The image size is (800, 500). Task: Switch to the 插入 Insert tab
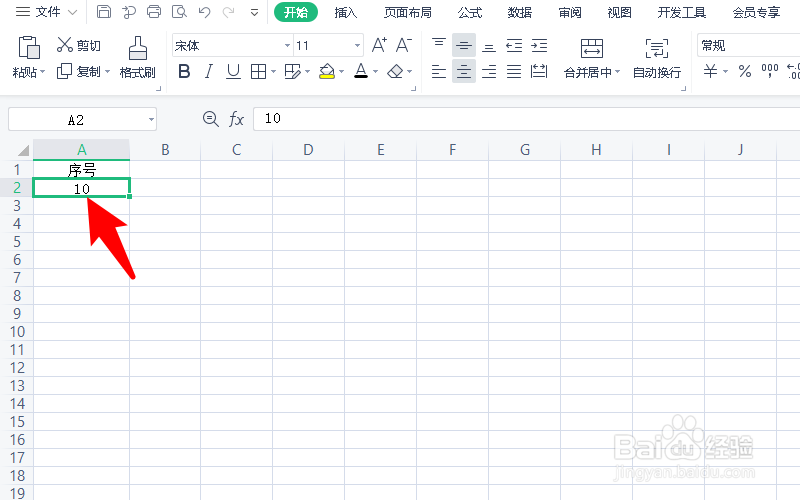click(345, 12)
